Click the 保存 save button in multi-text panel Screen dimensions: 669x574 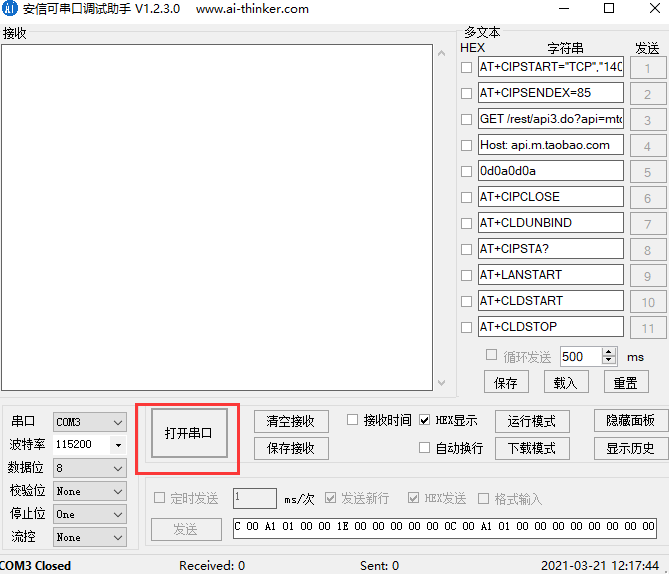pos(506,382)
